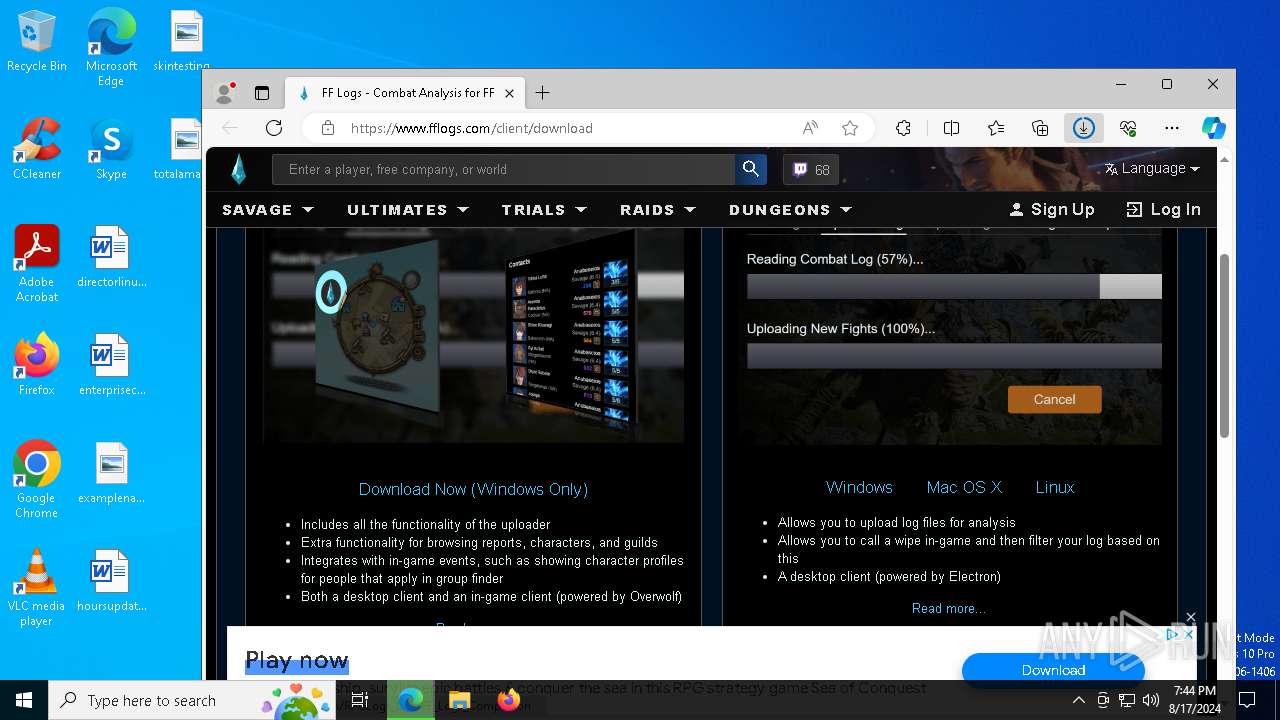Viewport: 1280px width, 720px height.
Task: Click Log In link
Action: (x=1163, y=209)
